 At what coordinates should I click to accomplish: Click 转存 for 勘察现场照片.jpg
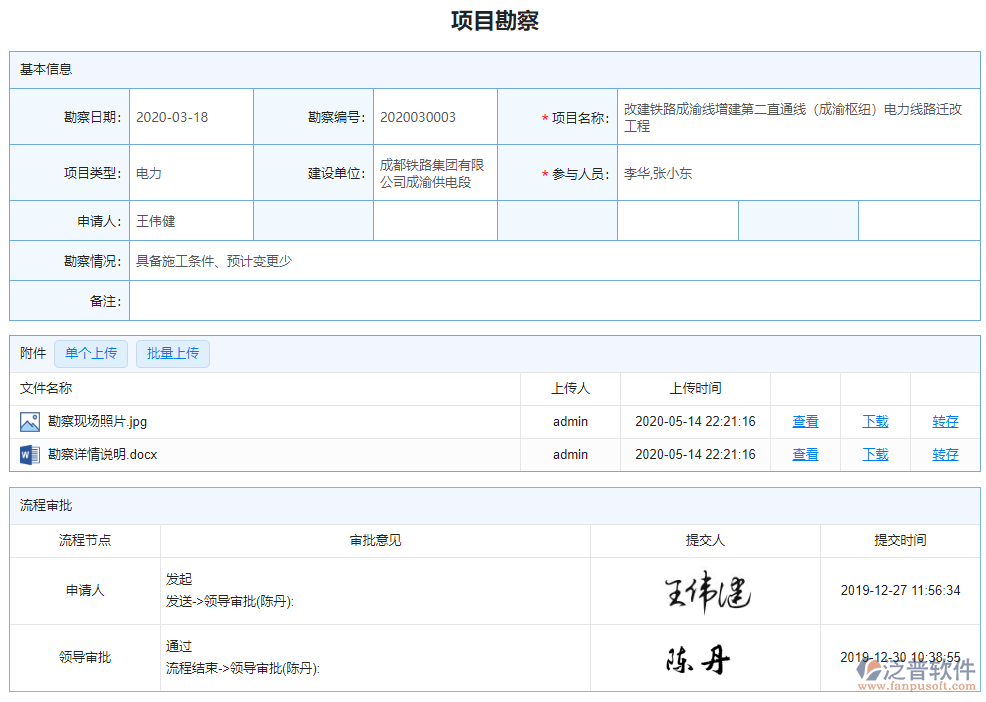[x=945, y=421]
